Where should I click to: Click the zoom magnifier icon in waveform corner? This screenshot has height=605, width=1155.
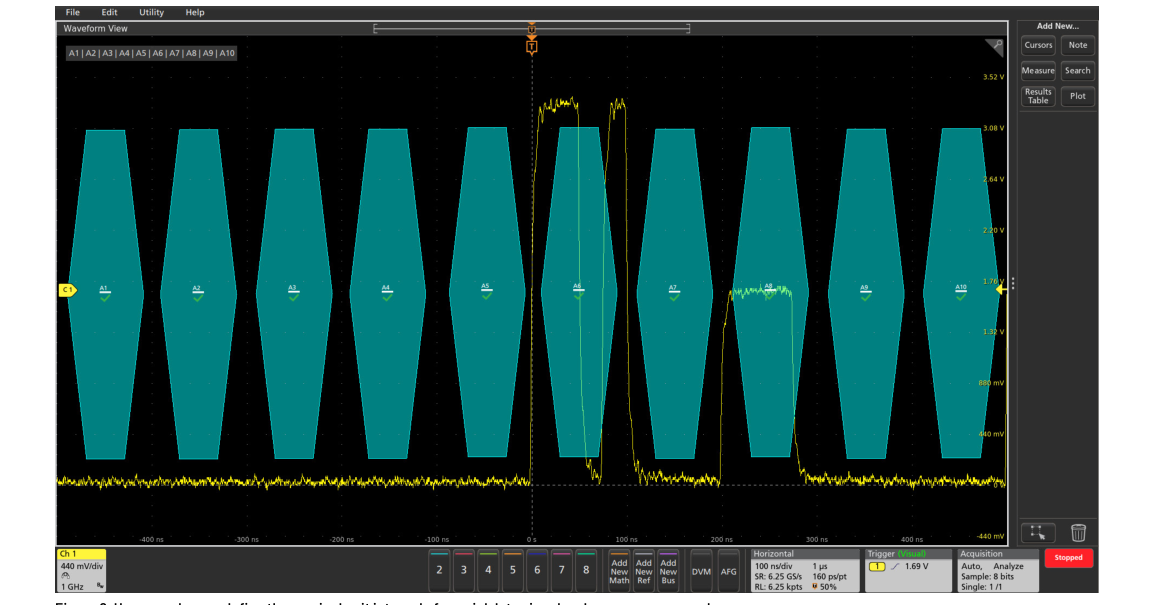click(994, 49)
